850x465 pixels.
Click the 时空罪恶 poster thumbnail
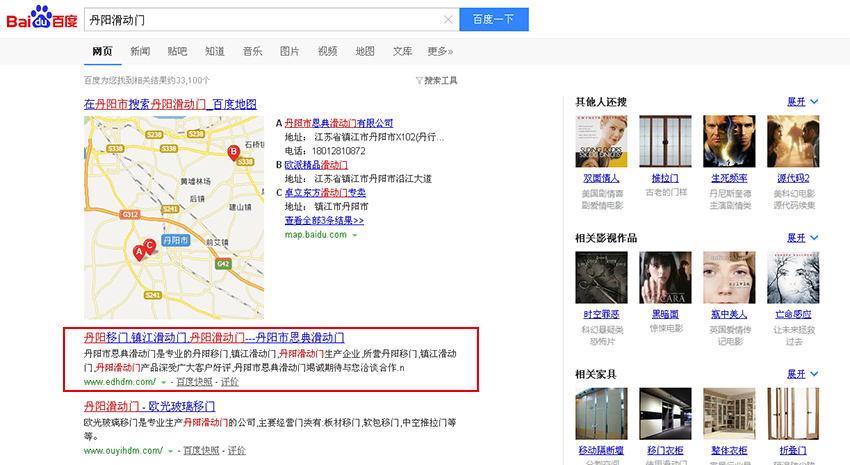point(601,277)
